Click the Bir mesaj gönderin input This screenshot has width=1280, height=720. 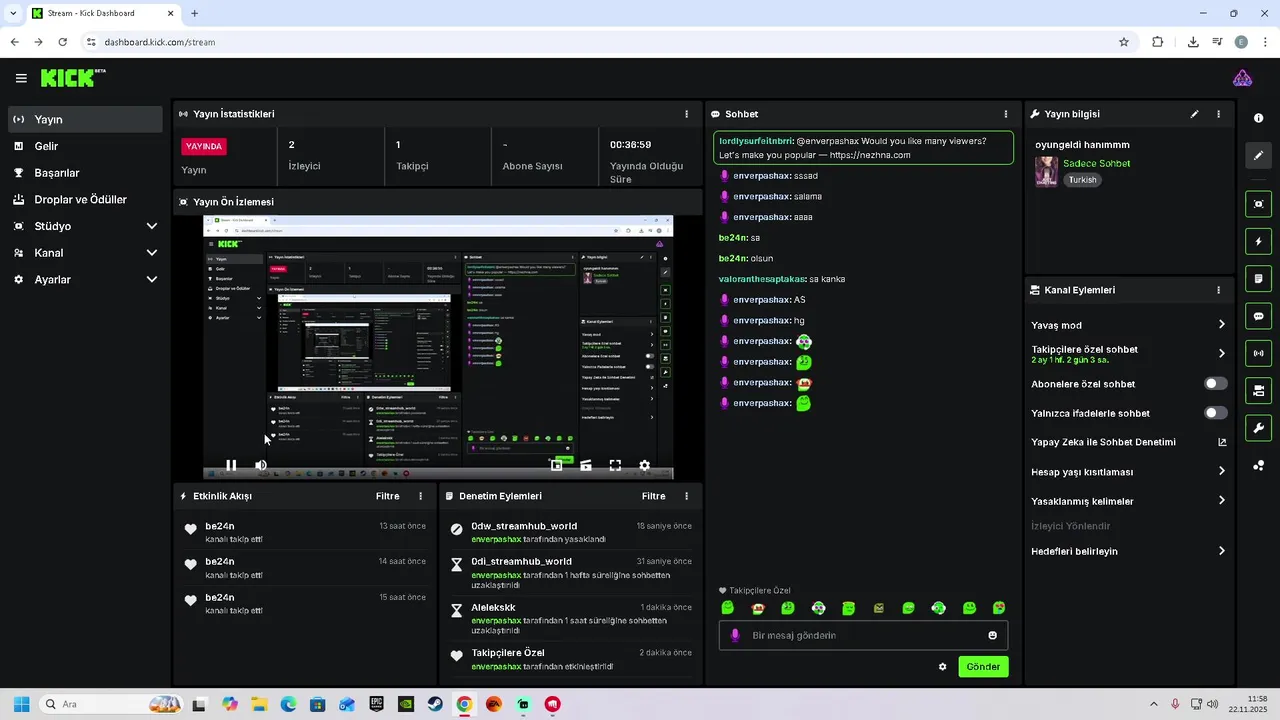[x=863, y=635]
